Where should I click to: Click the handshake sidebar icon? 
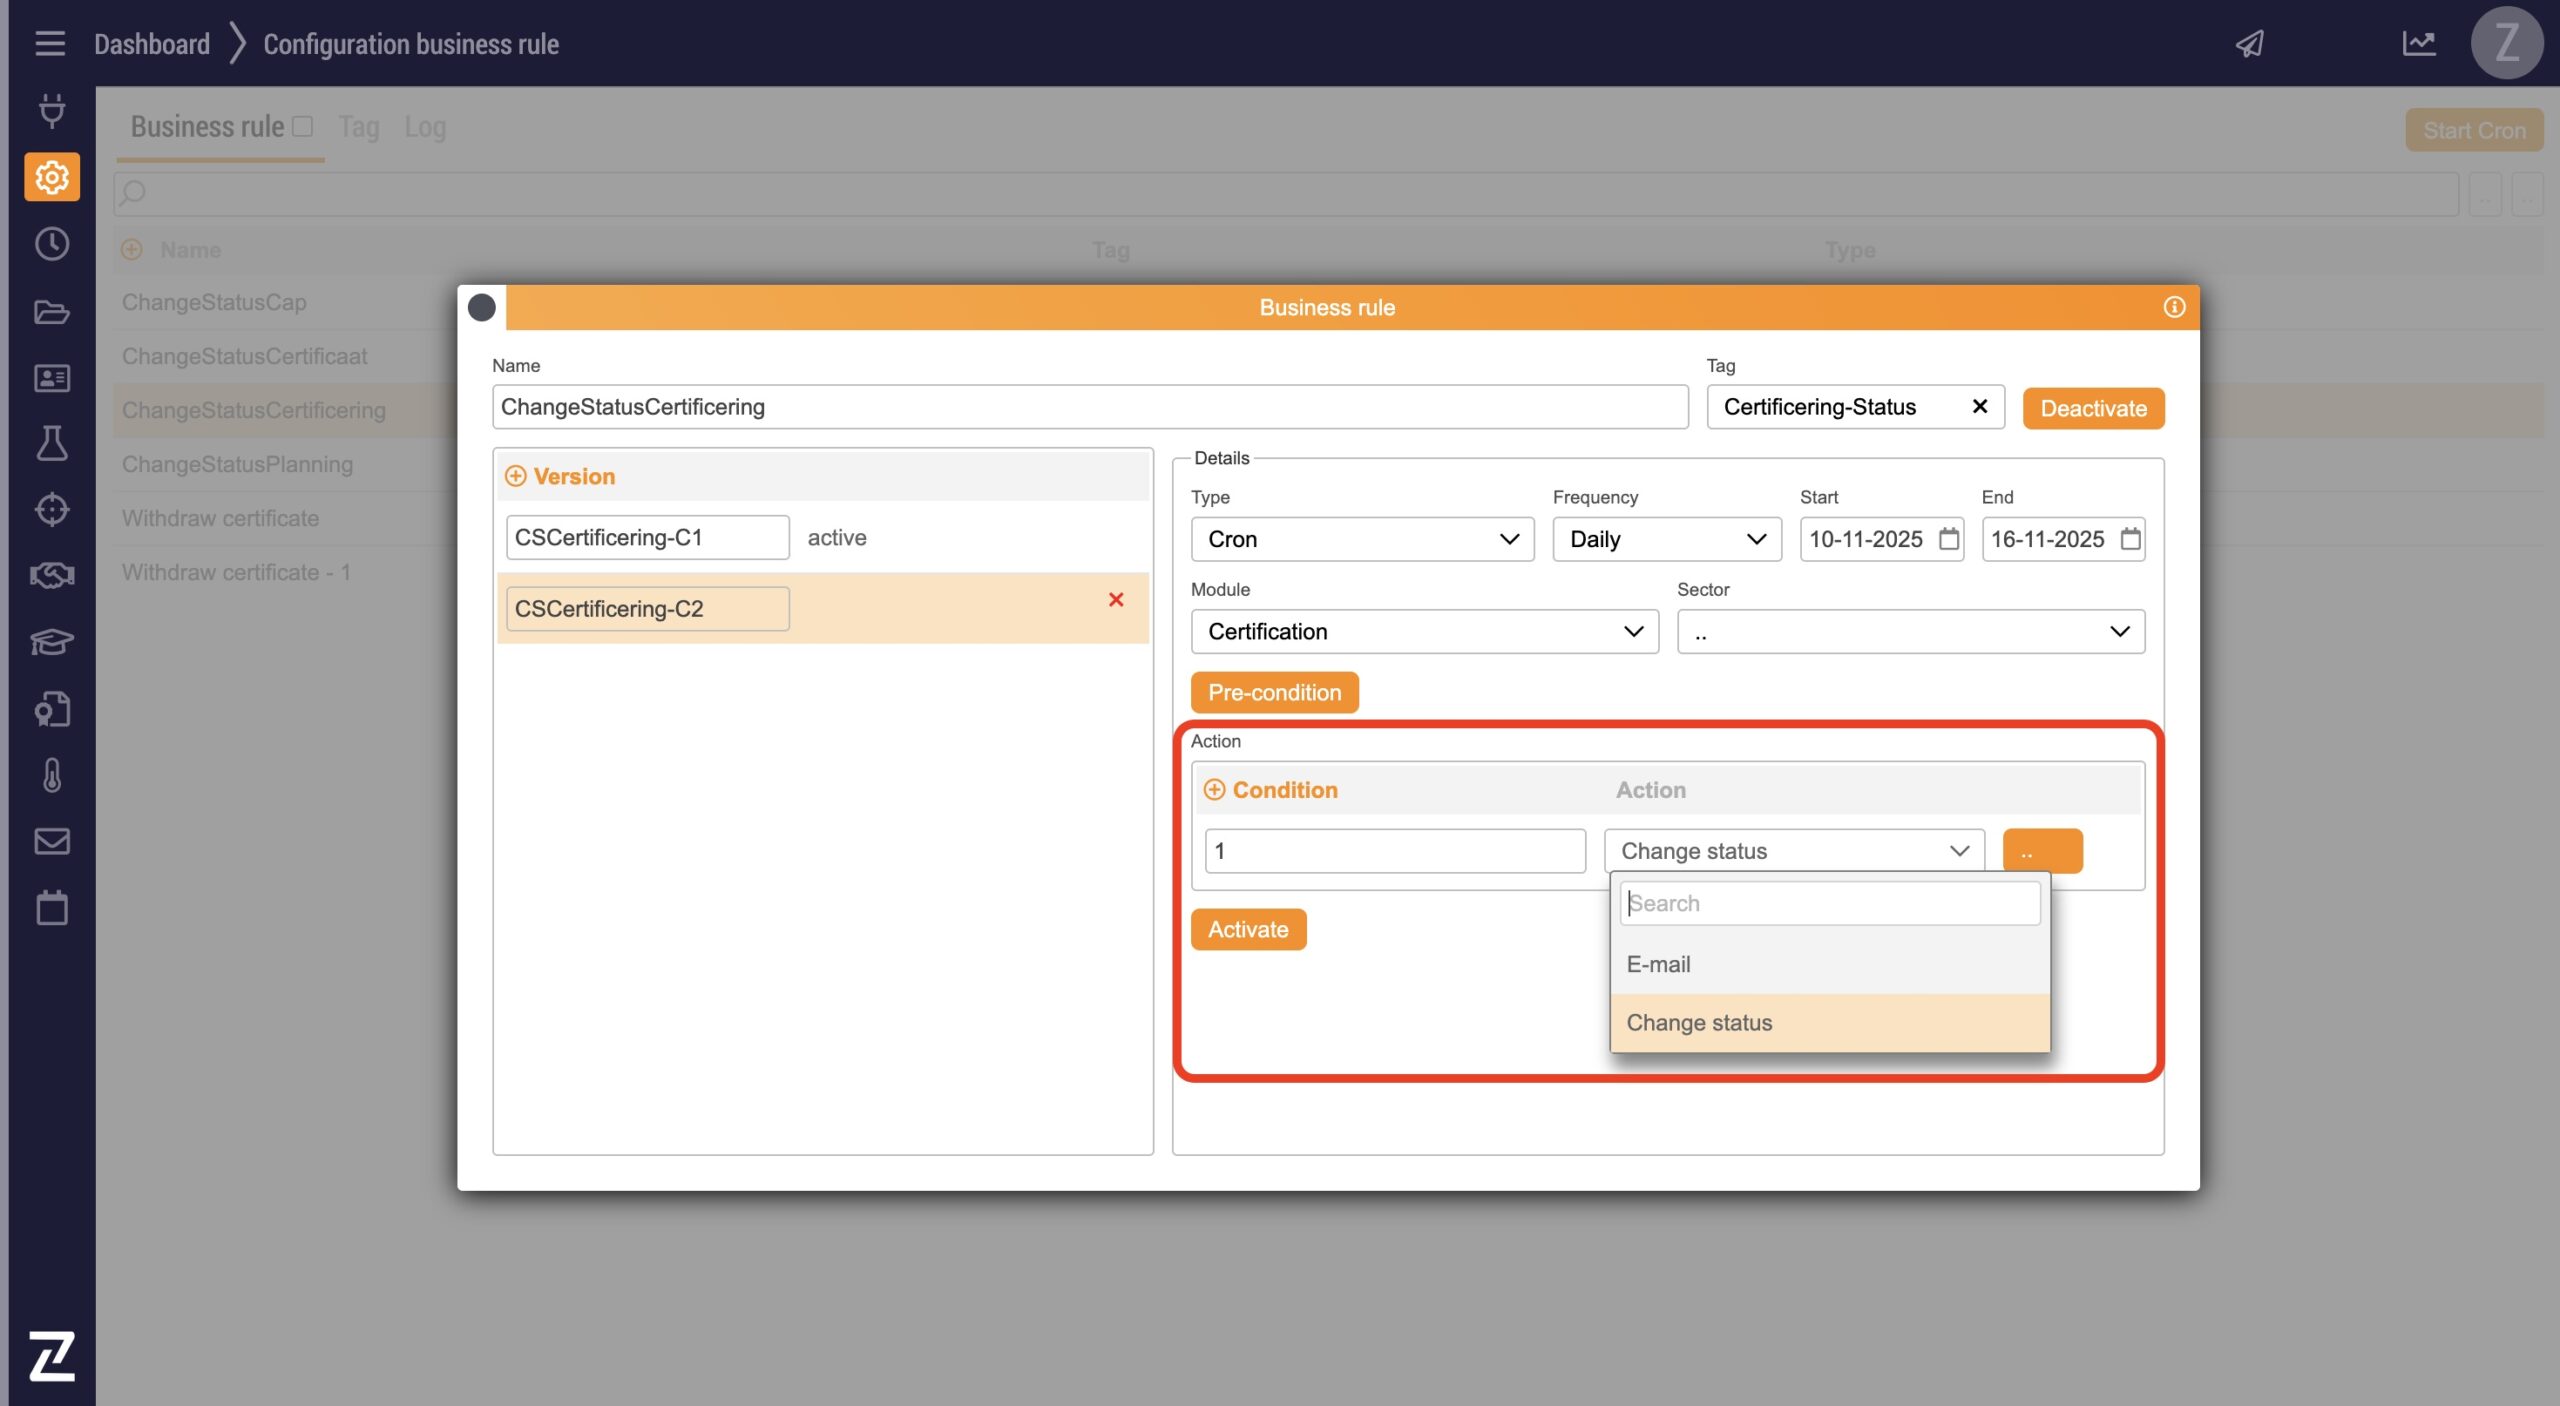click(52, 575)
